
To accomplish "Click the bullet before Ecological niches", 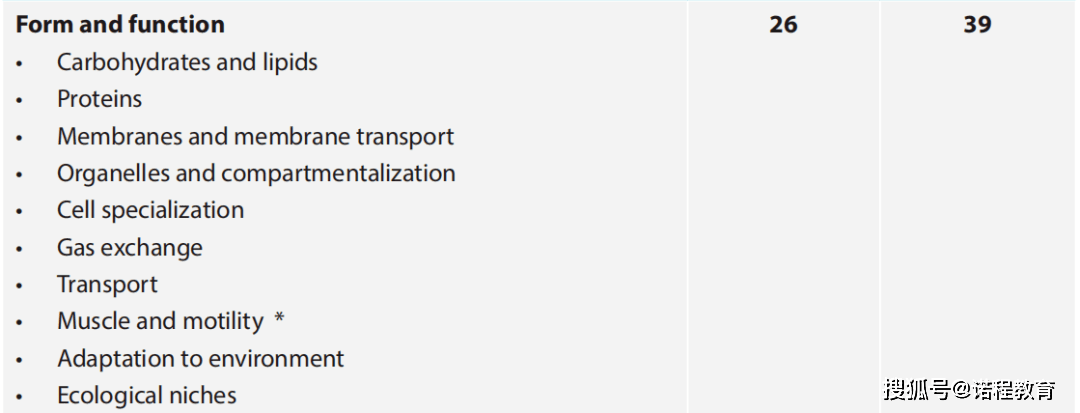I will tap(19, 398).
